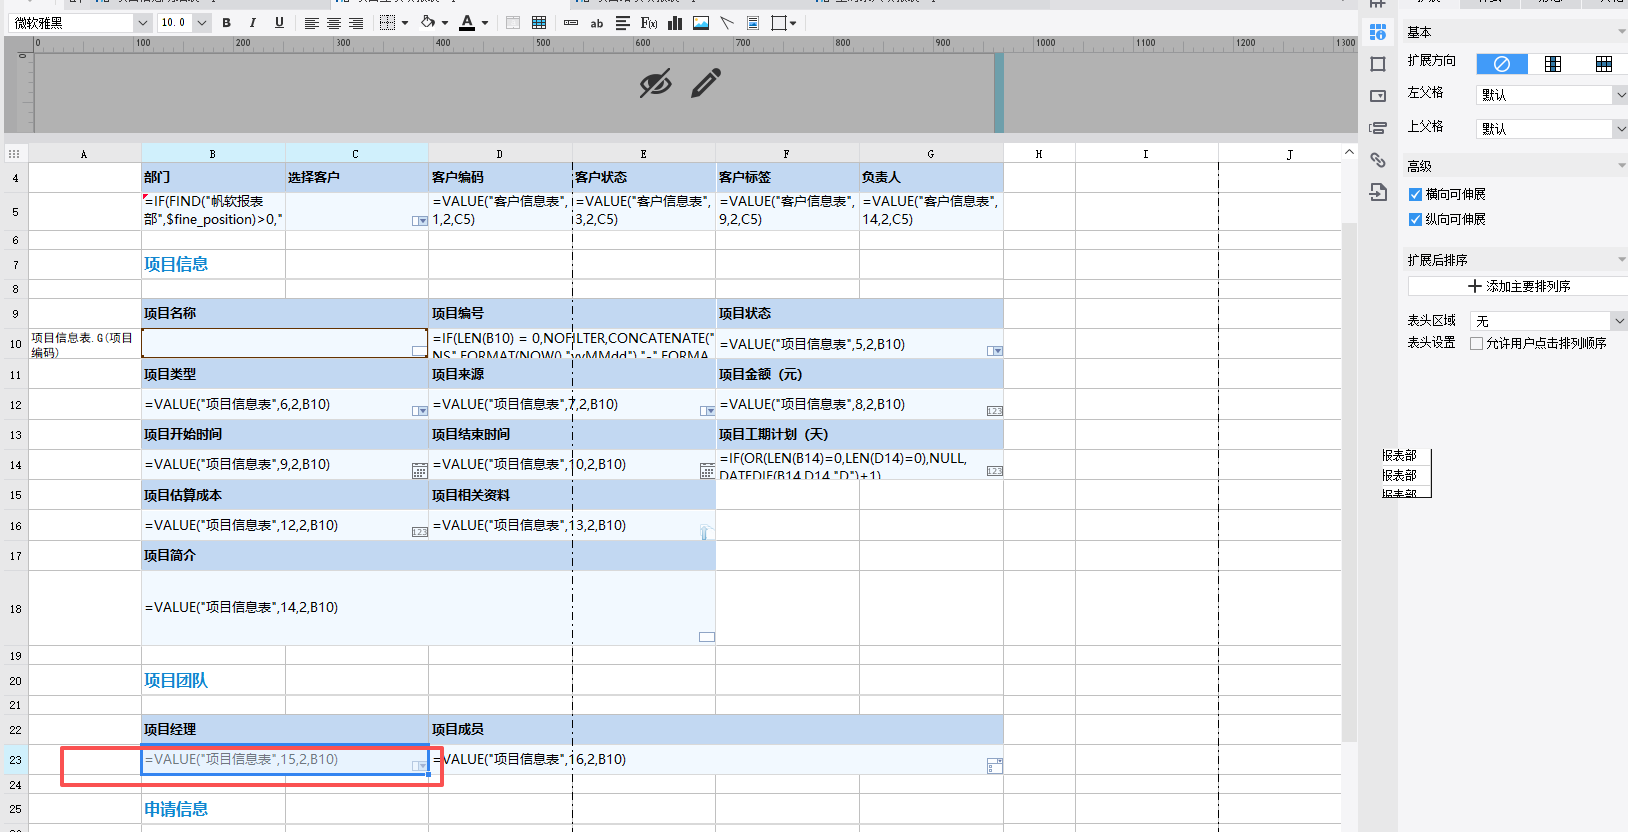The image size is (1628, 832).
Task: Collapse the 高级 section
Action: click(x=1621, y=166)
